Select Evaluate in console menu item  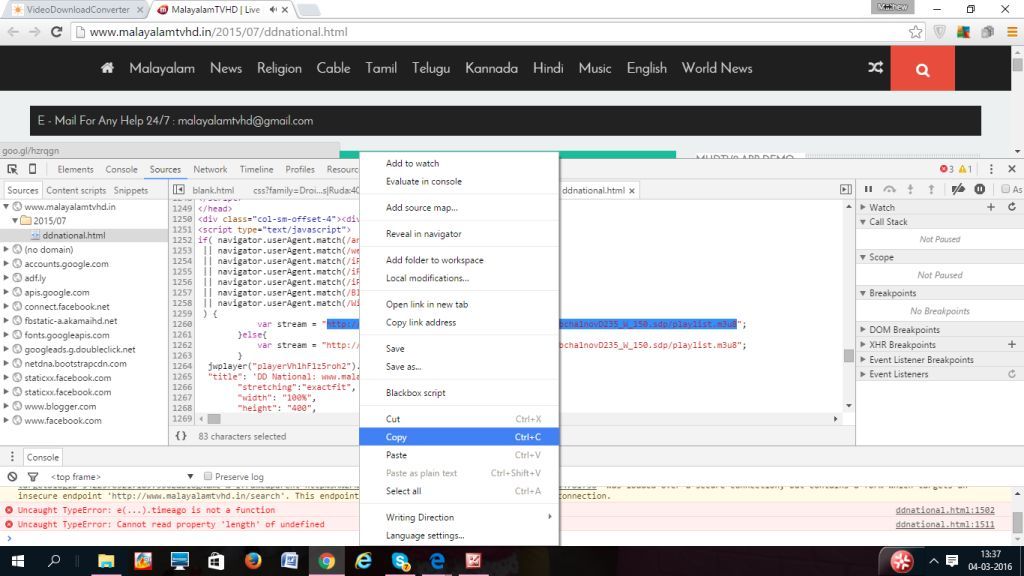tap(459, 182)
